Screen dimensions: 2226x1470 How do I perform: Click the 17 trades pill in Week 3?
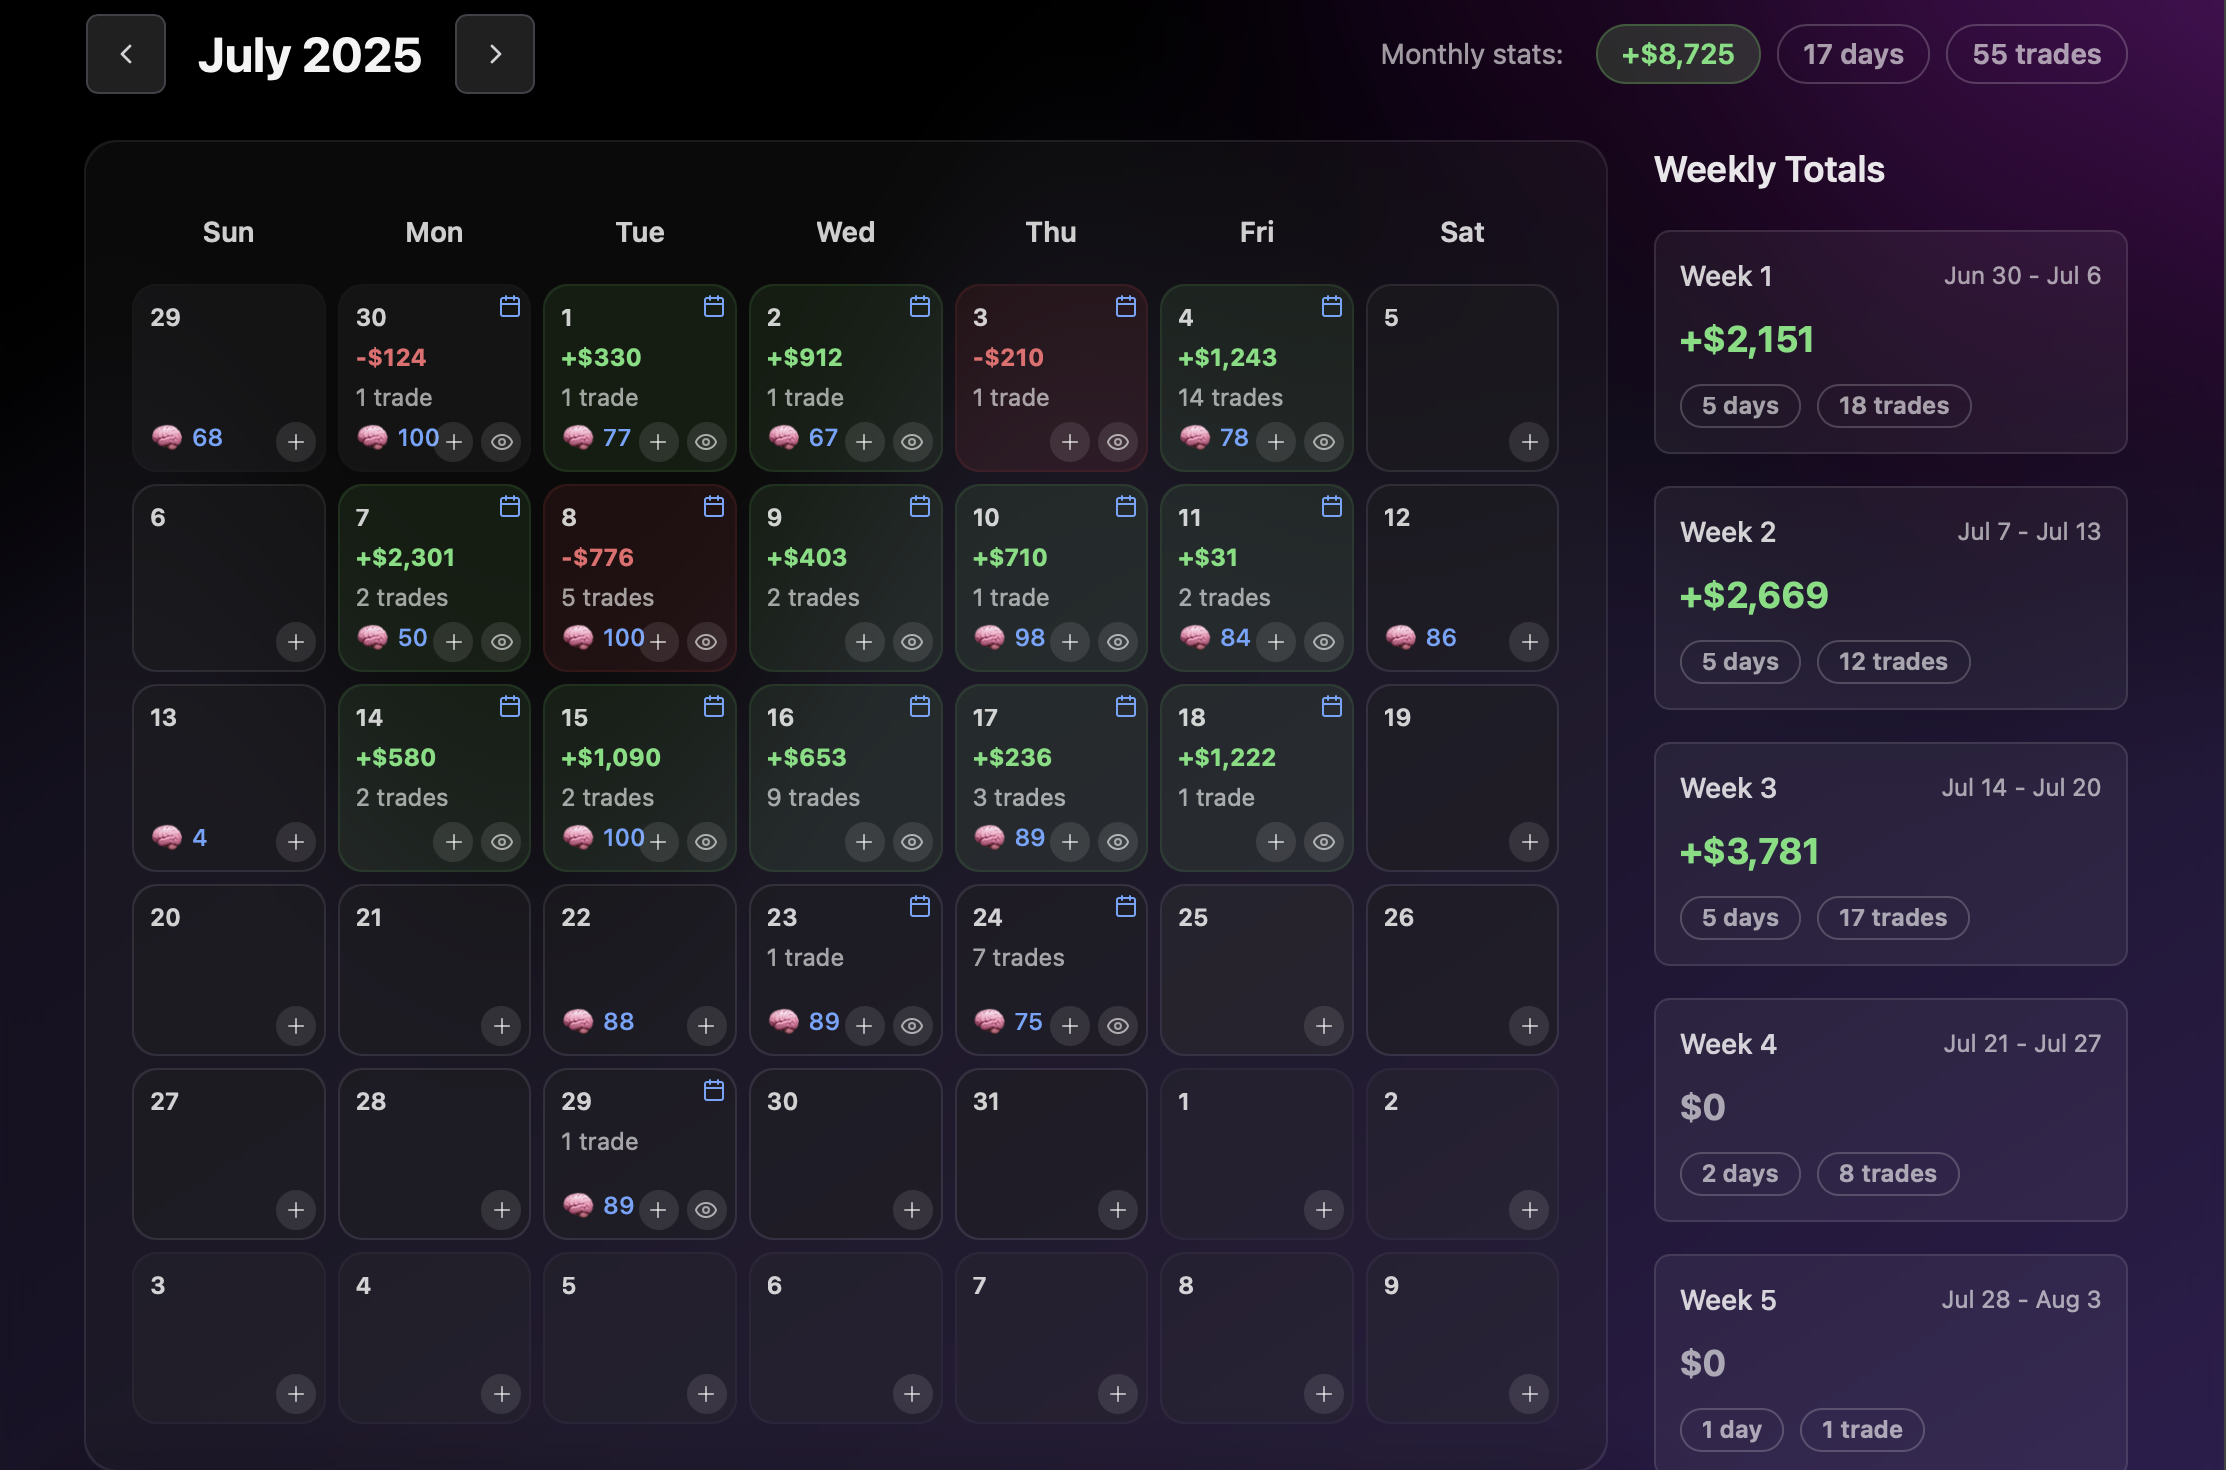(1893, 918)
